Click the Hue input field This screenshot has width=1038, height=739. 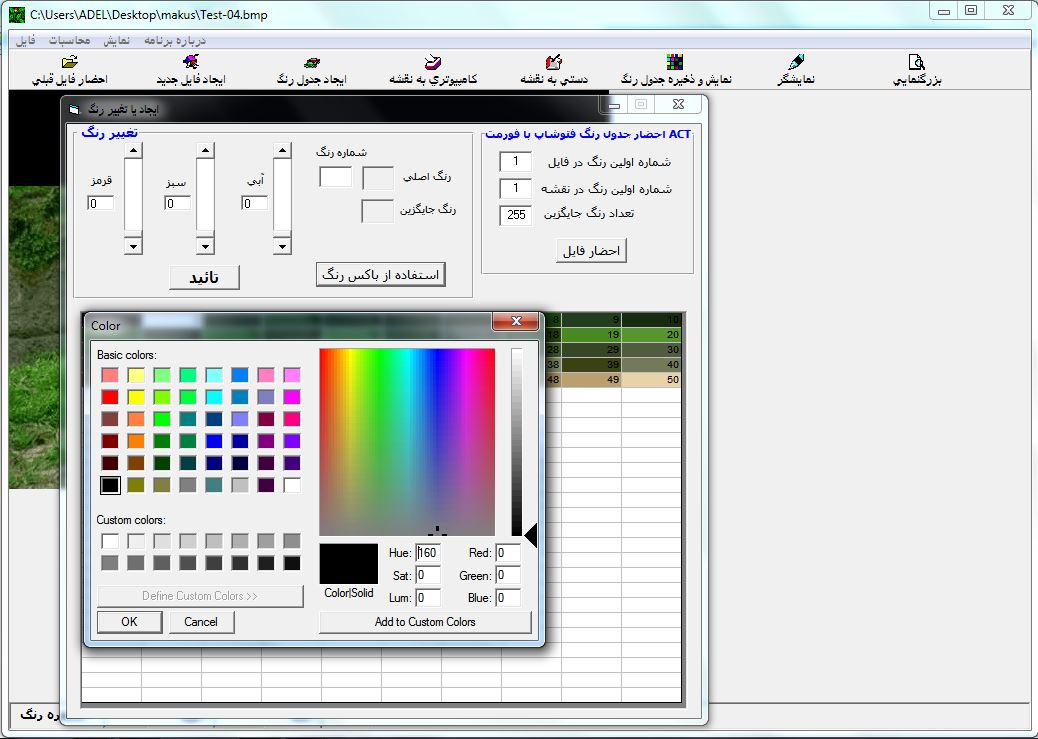coord(428,553)
